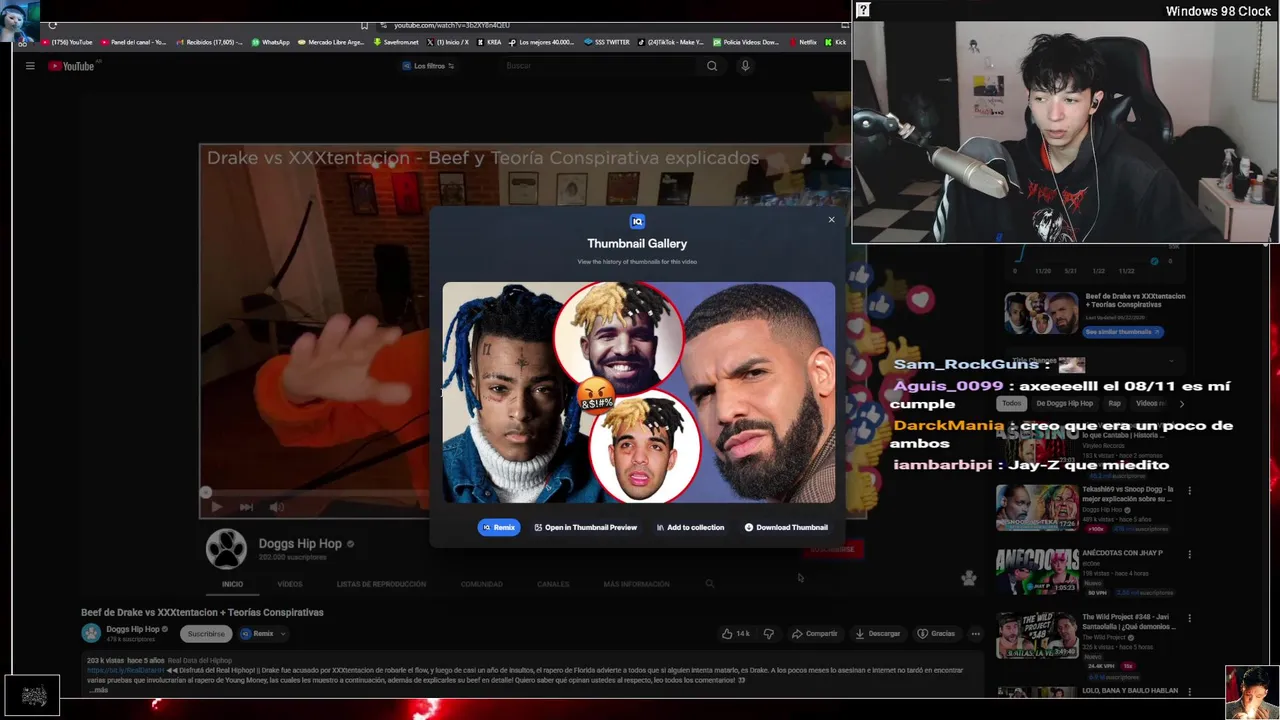Focus the YouTube 'Buscar' search field
The width and height of the screenshot is (1280, 720).
(x=600, y=66)
